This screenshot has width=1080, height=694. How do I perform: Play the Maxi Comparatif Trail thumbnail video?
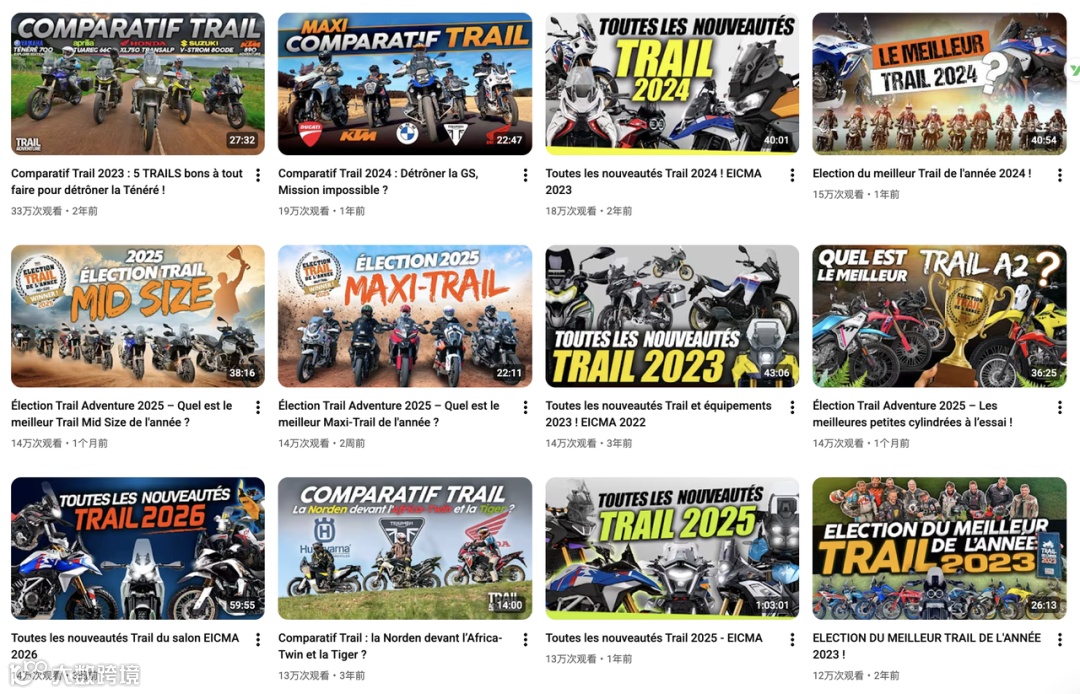click(x=405, y=83)
